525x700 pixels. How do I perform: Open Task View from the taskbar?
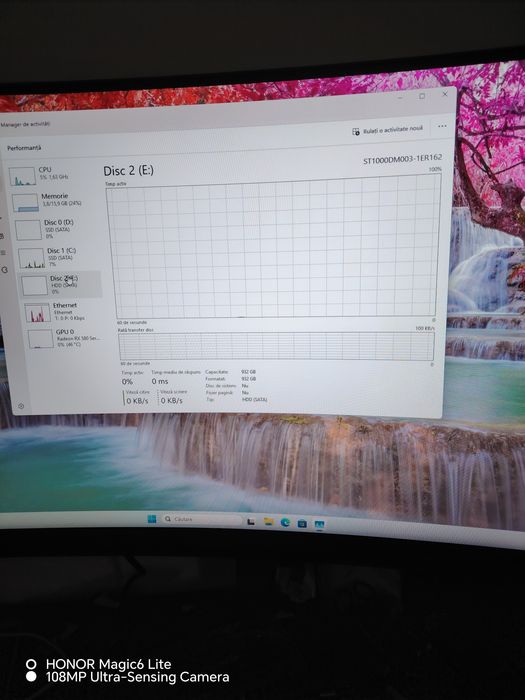[251, 521]
